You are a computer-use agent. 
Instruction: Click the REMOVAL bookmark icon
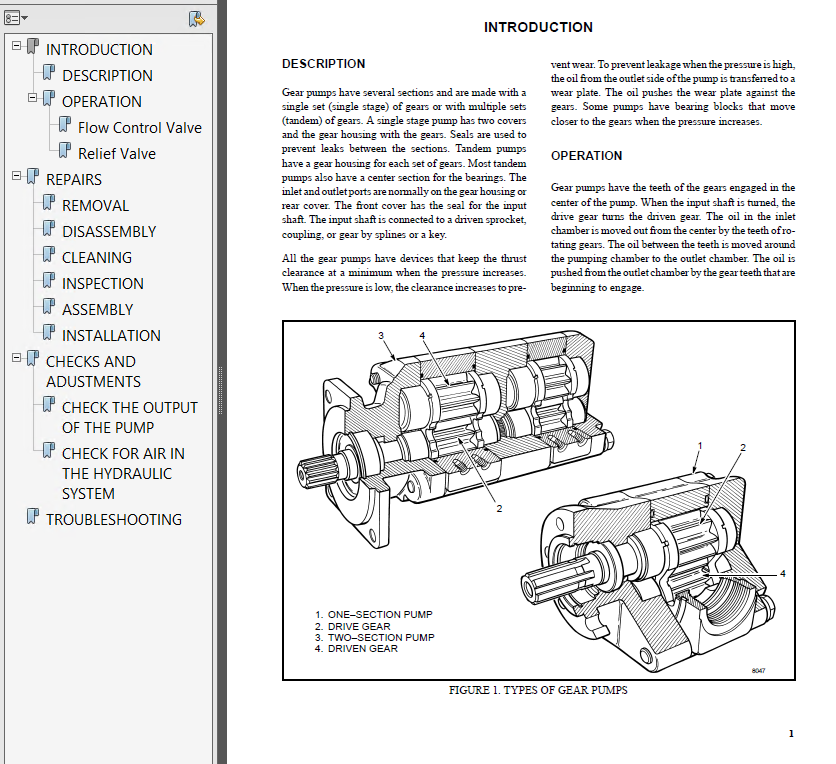(x=49, y=203)
